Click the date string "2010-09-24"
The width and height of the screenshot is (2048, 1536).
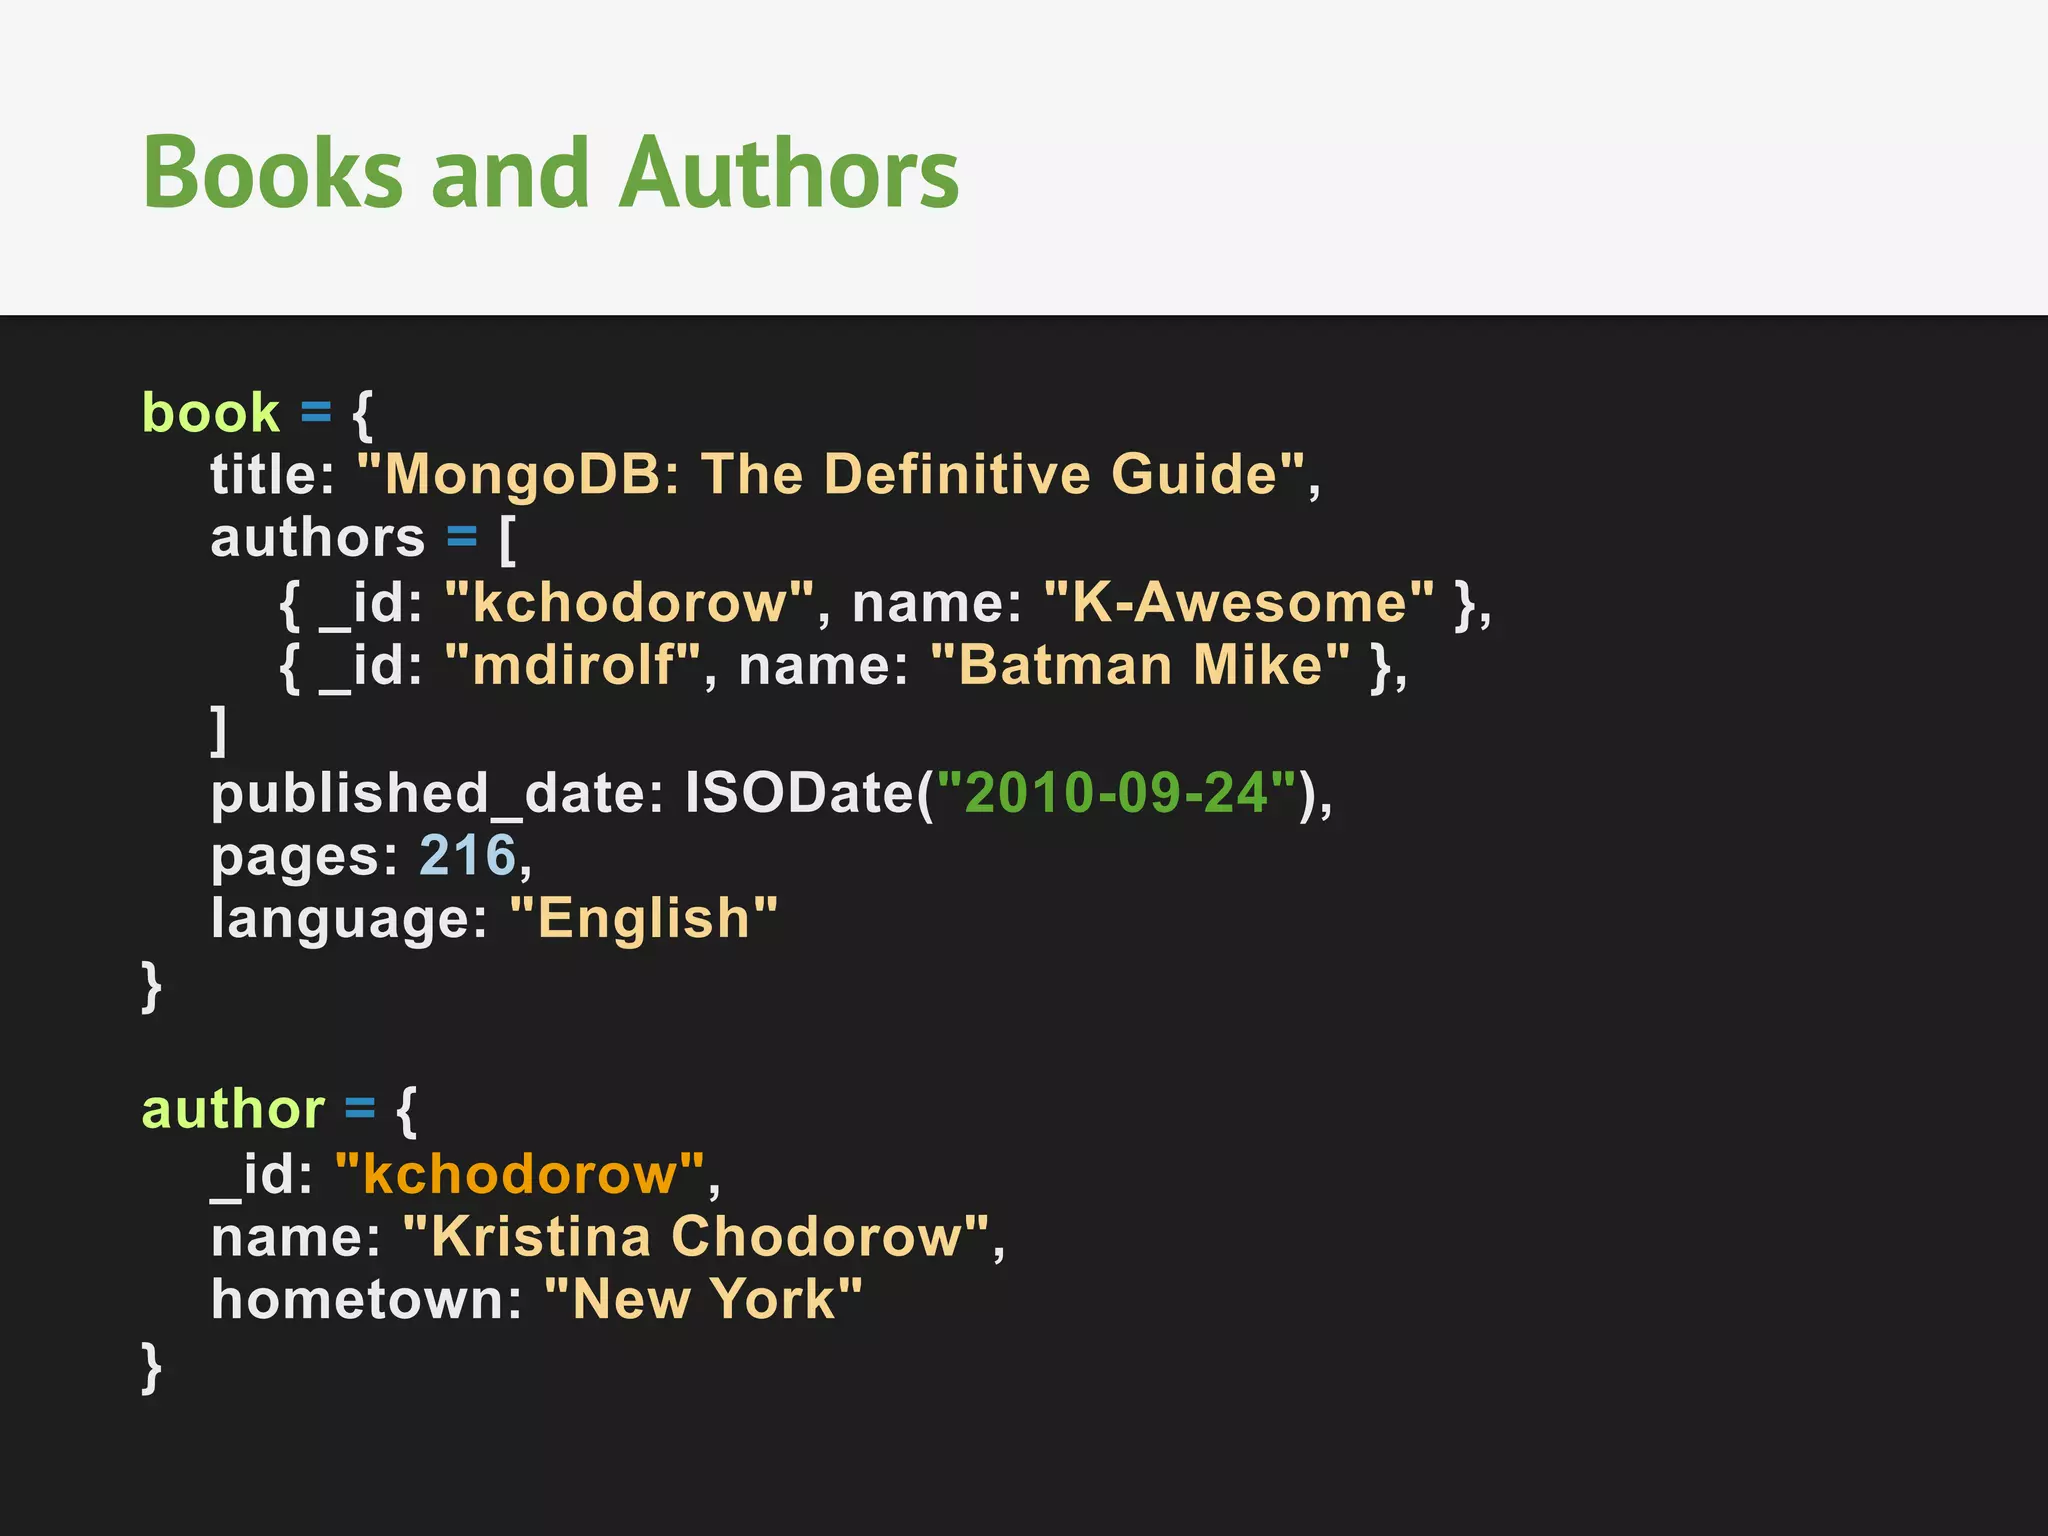1116,793
